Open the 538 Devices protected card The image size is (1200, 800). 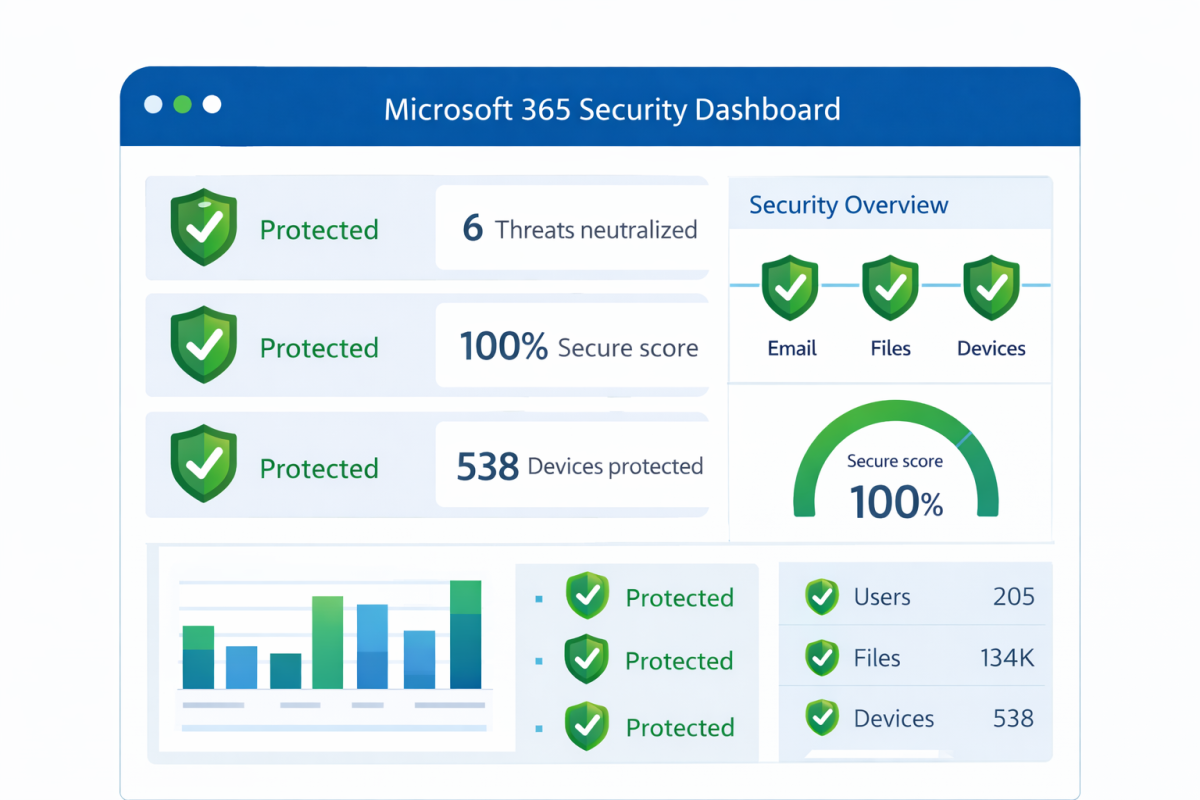[x=573, y=465]
